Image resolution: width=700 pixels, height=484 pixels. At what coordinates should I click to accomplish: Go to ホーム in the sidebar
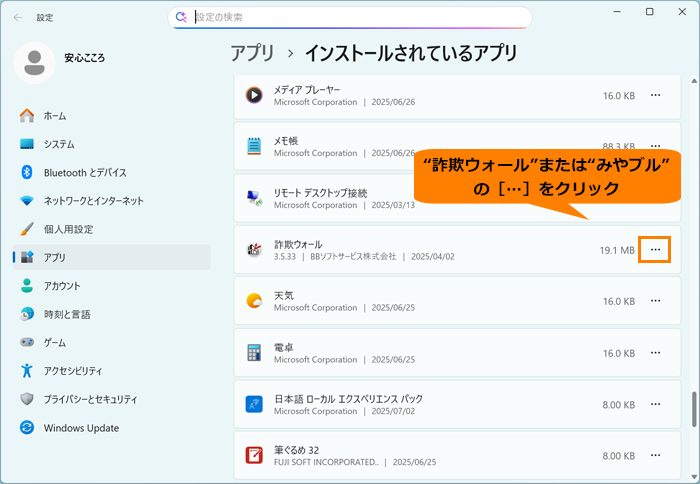[x=112, y=116]
